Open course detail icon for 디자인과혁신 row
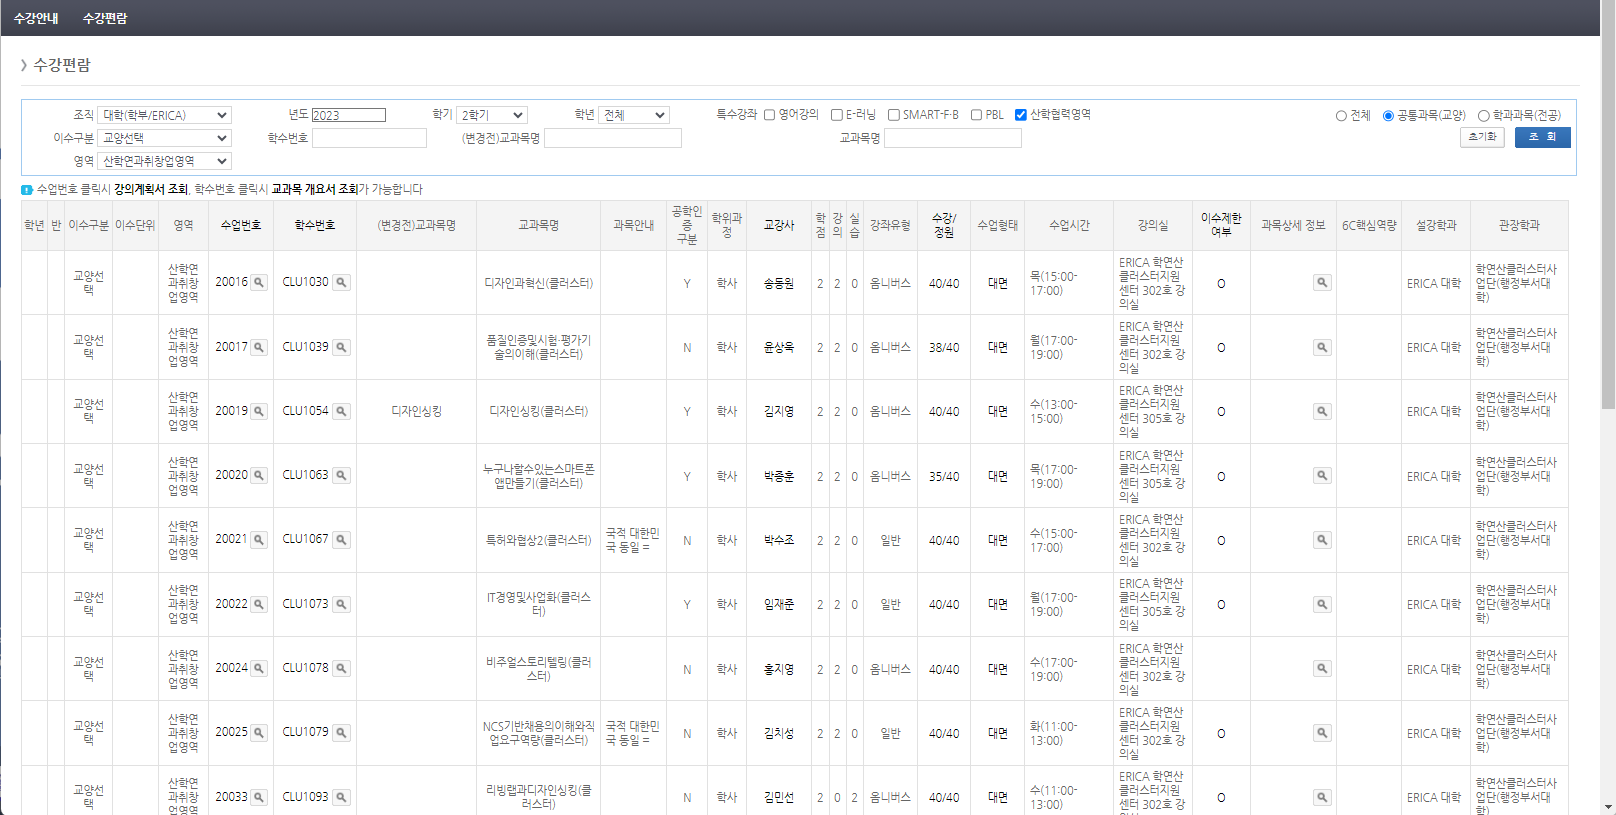Screen dimensions: 1616x815 pyautogui.click(x=1322, y=283)
